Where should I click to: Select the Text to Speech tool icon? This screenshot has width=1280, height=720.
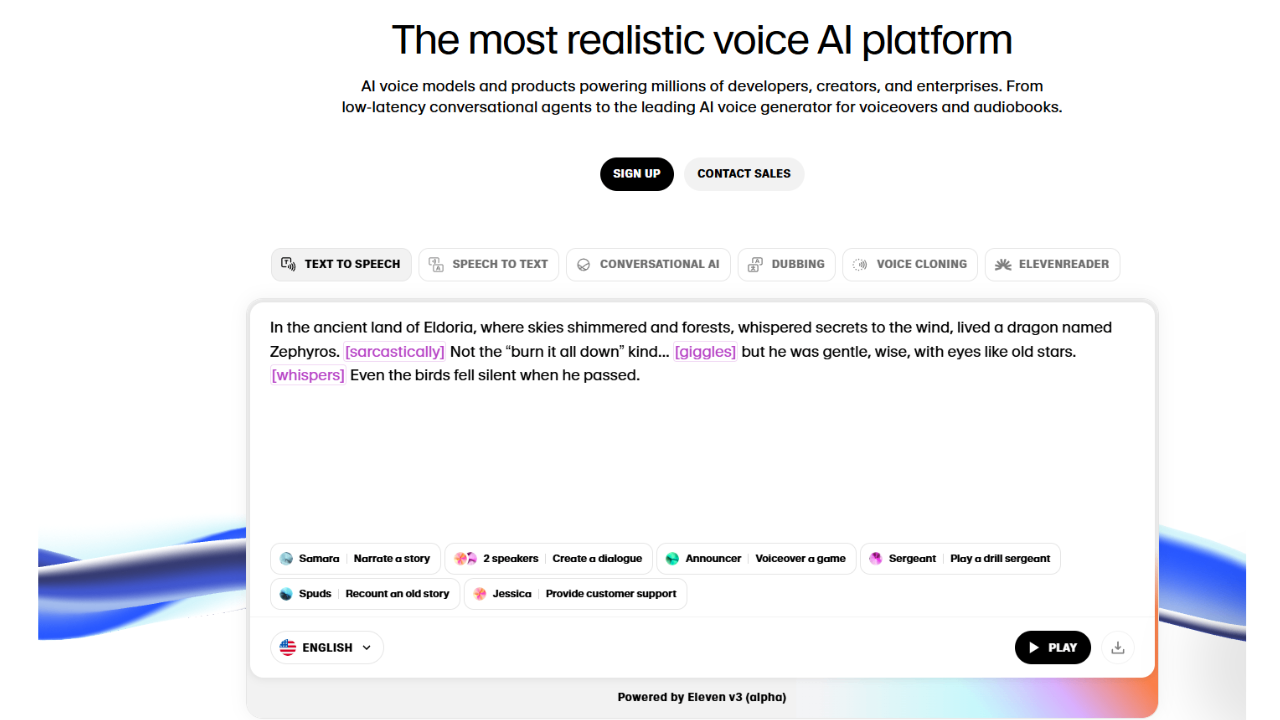(x=288, y=264)
